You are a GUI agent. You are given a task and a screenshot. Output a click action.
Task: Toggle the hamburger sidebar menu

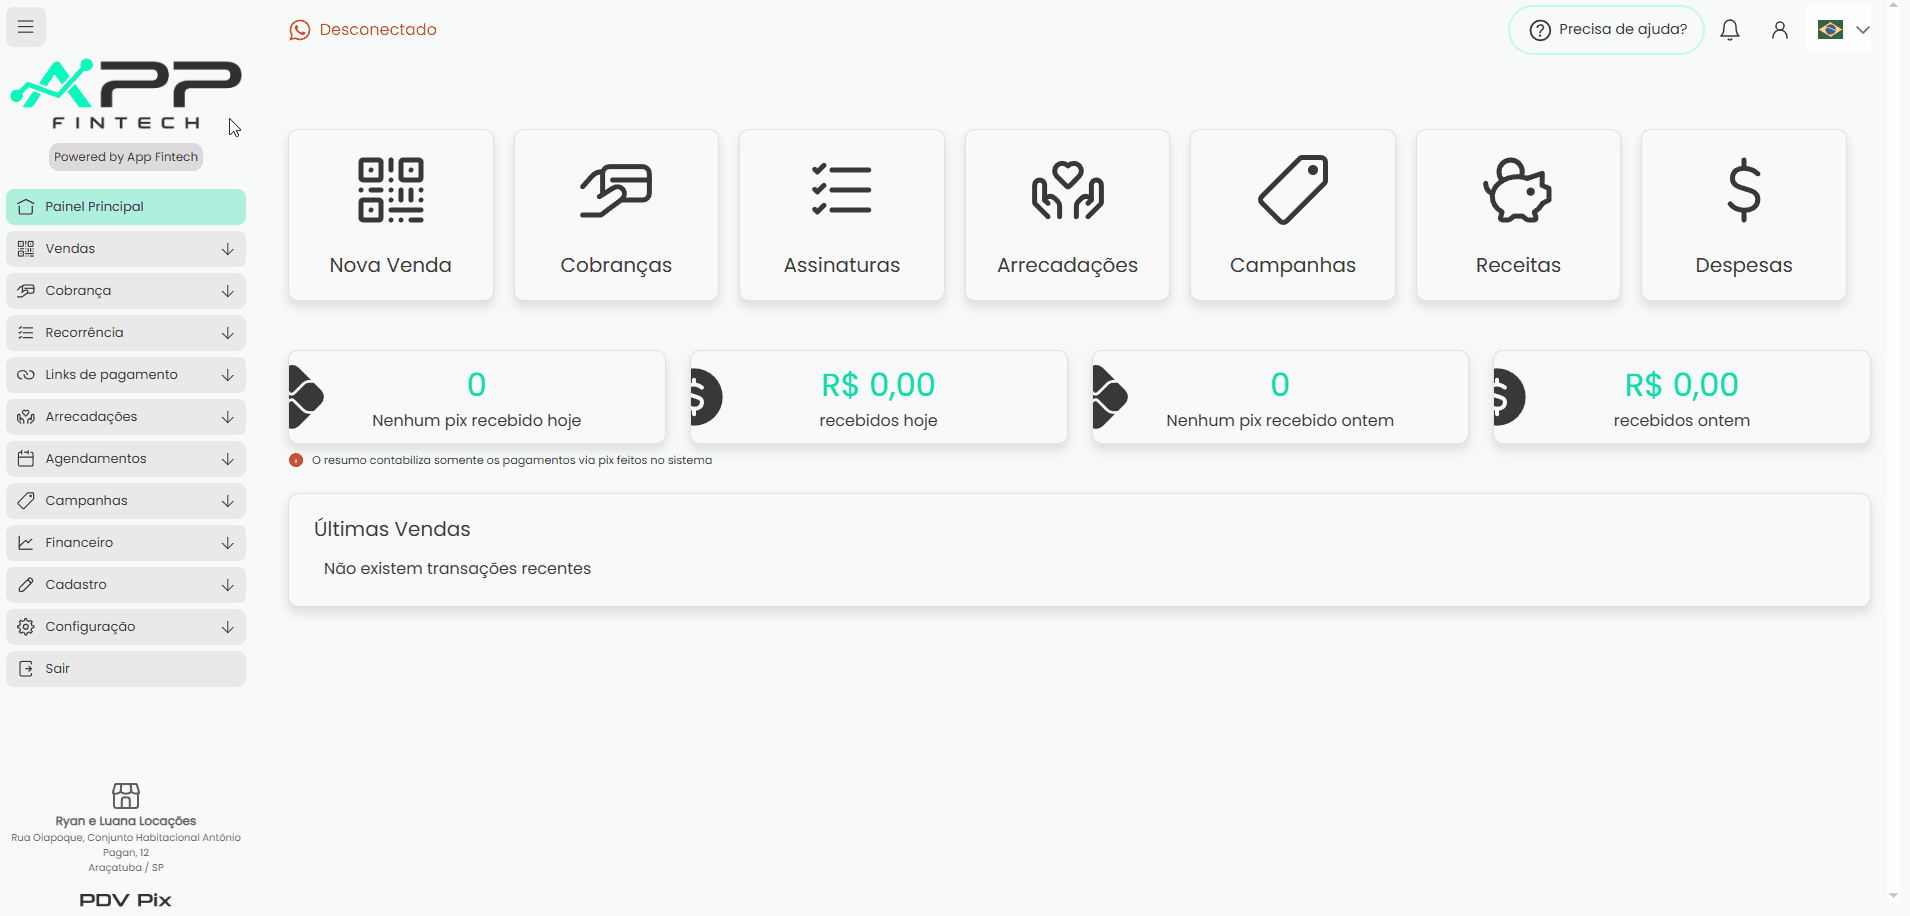(26, 27)
